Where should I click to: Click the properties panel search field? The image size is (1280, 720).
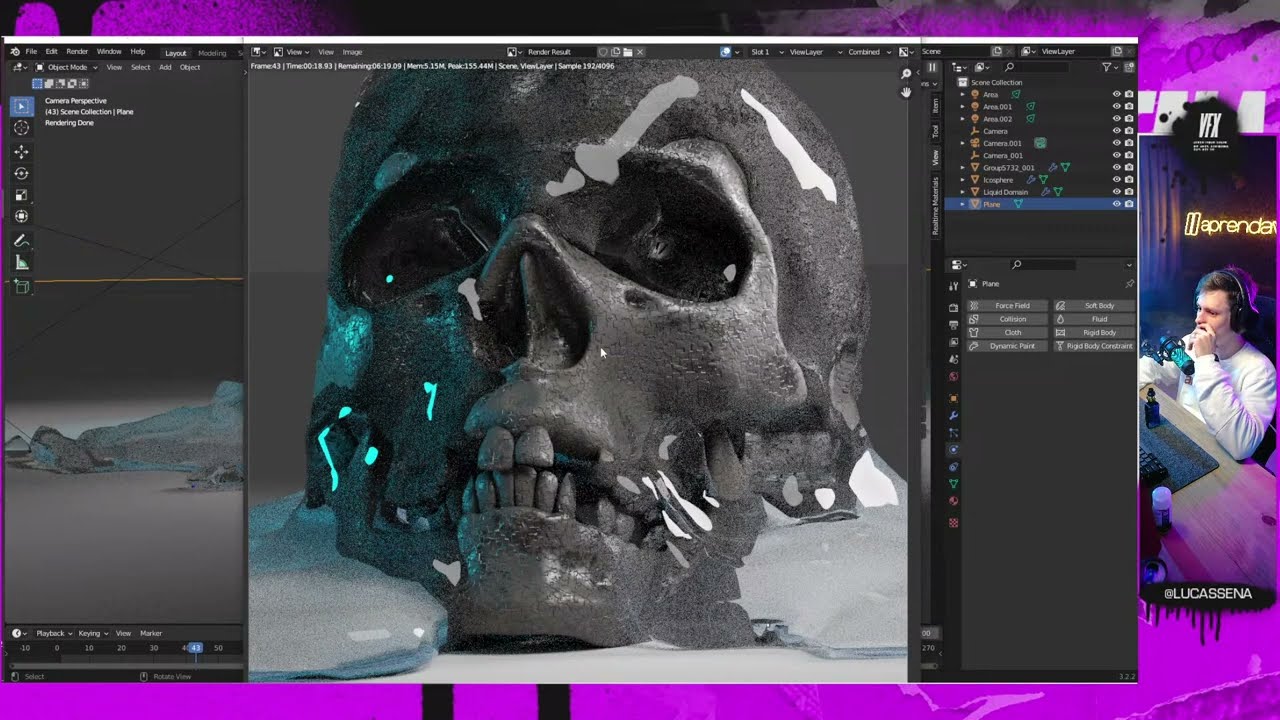pyautogui.click(x=1044, y=265)
